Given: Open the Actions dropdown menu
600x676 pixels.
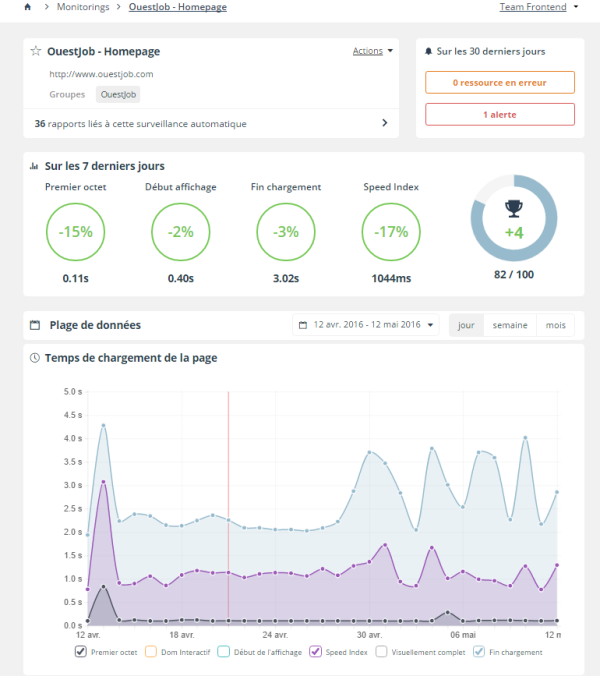Looking at the screenshot, I should click(372, 51).
